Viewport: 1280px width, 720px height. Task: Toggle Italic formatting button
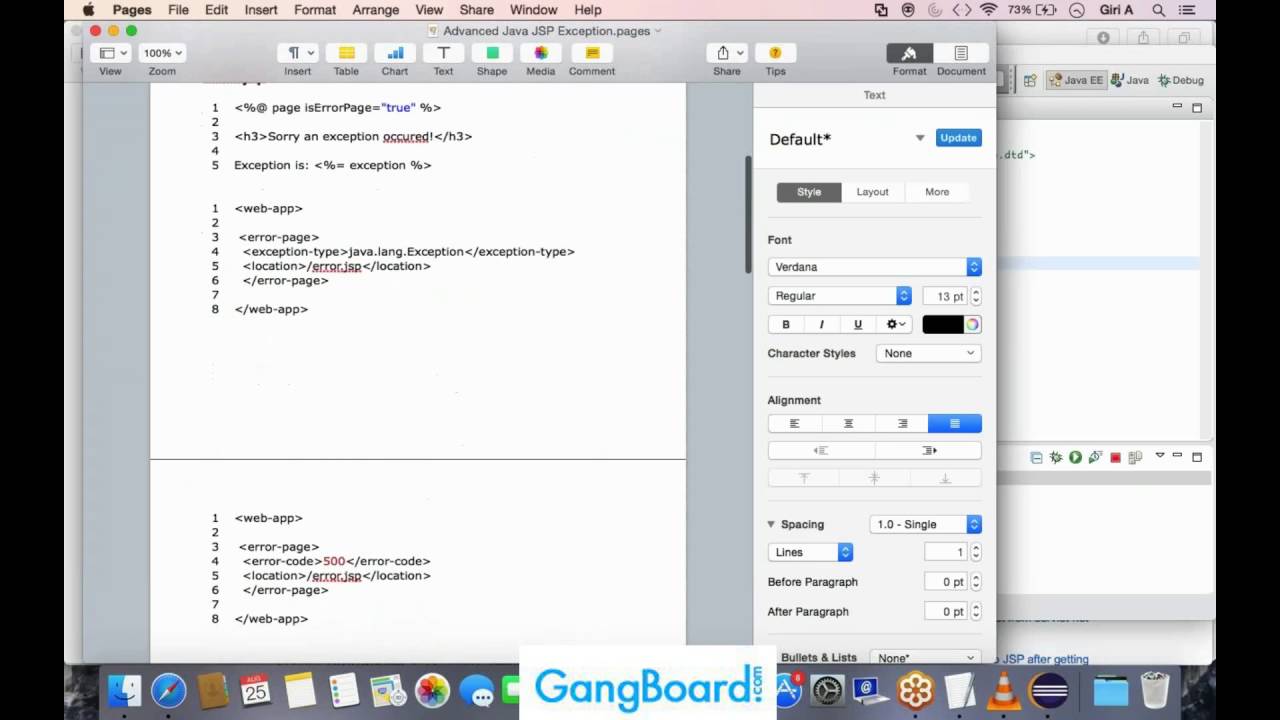click(x=821, y=324)
